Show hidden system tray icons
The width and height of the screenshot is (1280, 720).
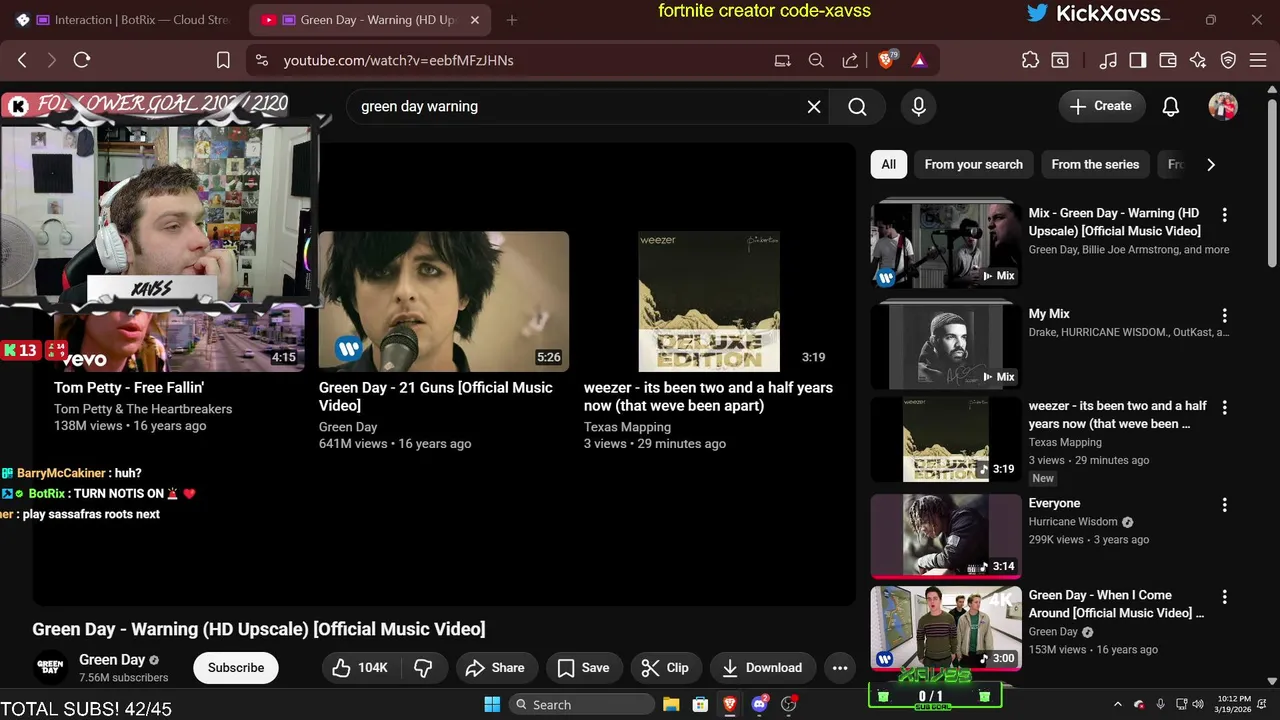click(x=1118, y=704)
